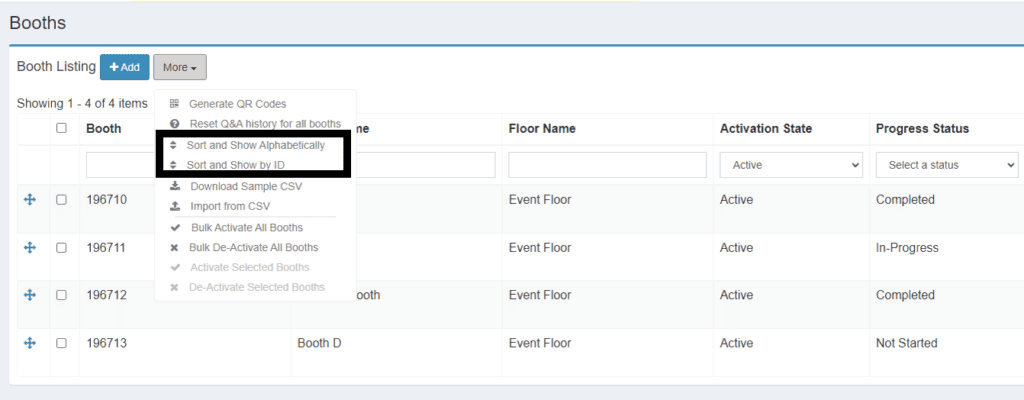Check the checkbox for booth 196710

point(61,200)
